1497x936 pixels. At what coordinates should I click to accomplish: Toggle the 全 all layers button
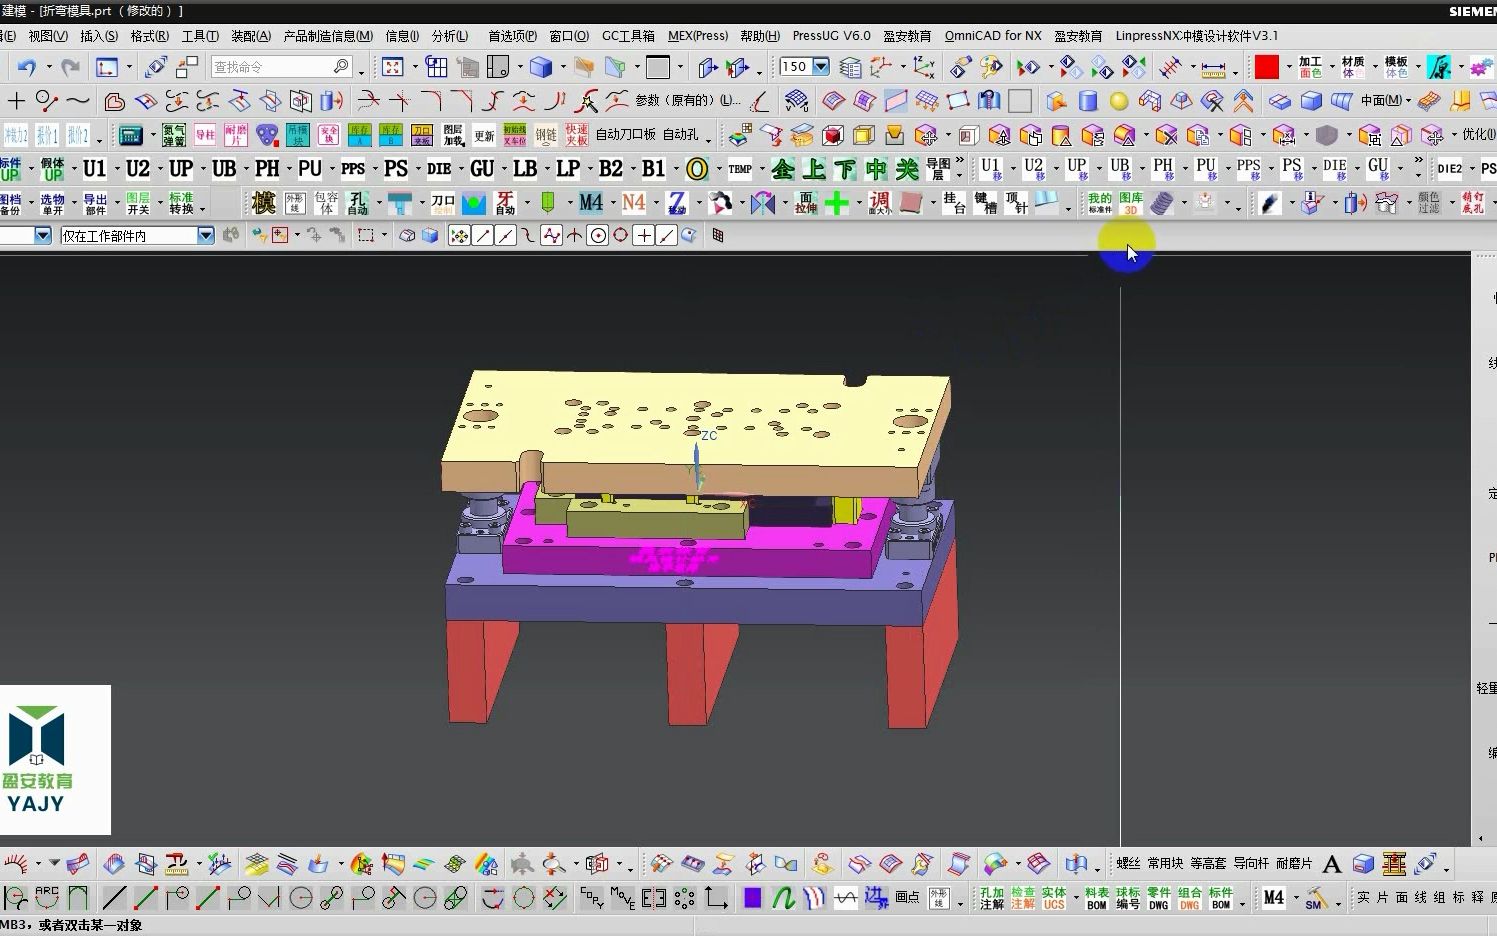(x=783, y=169)
